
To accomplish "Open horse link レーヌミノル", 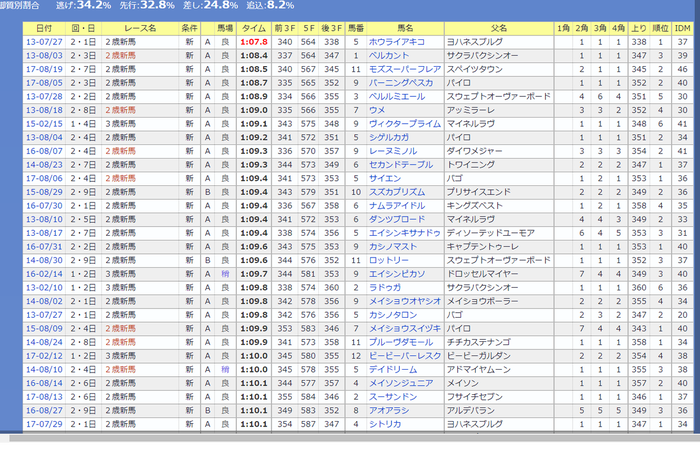I will pos(392,151).
